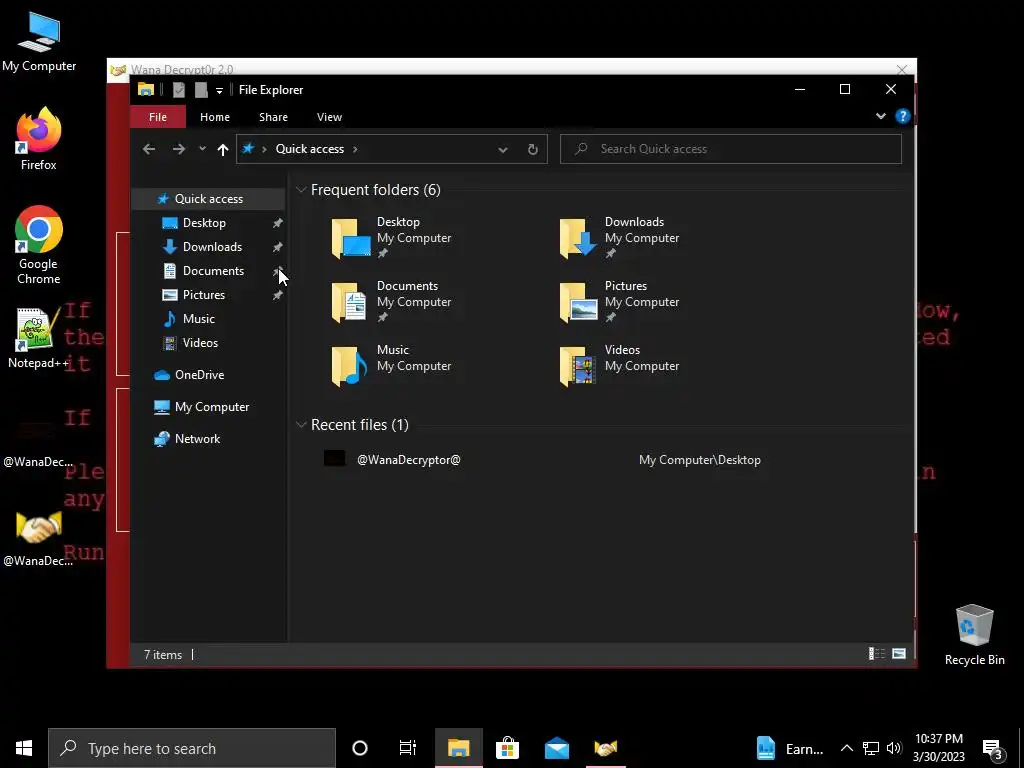This screenshot has height=768, width=1024.
Task: Select Downloads in the navigation pane
Action: pos(212,247)
